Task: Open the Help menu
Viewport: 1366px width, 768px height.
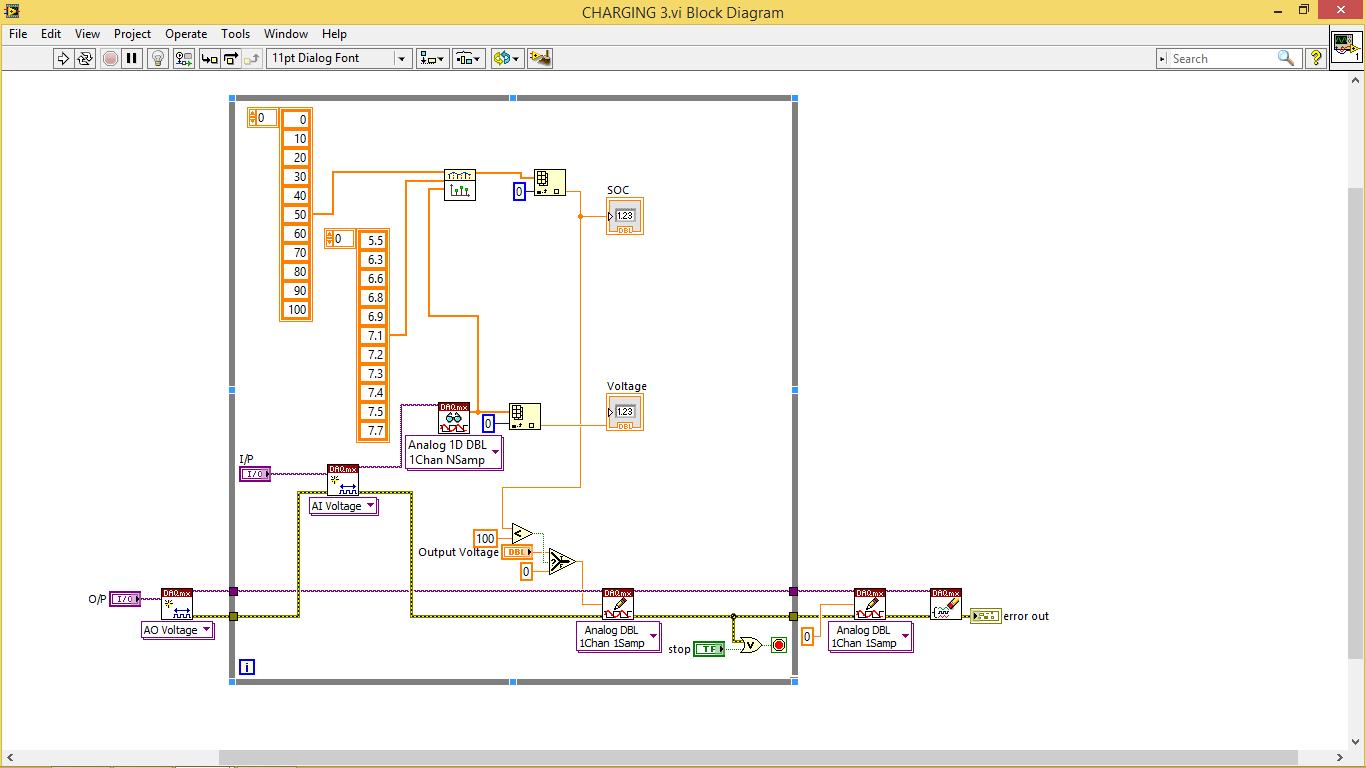Action: [x=334, y=33]
